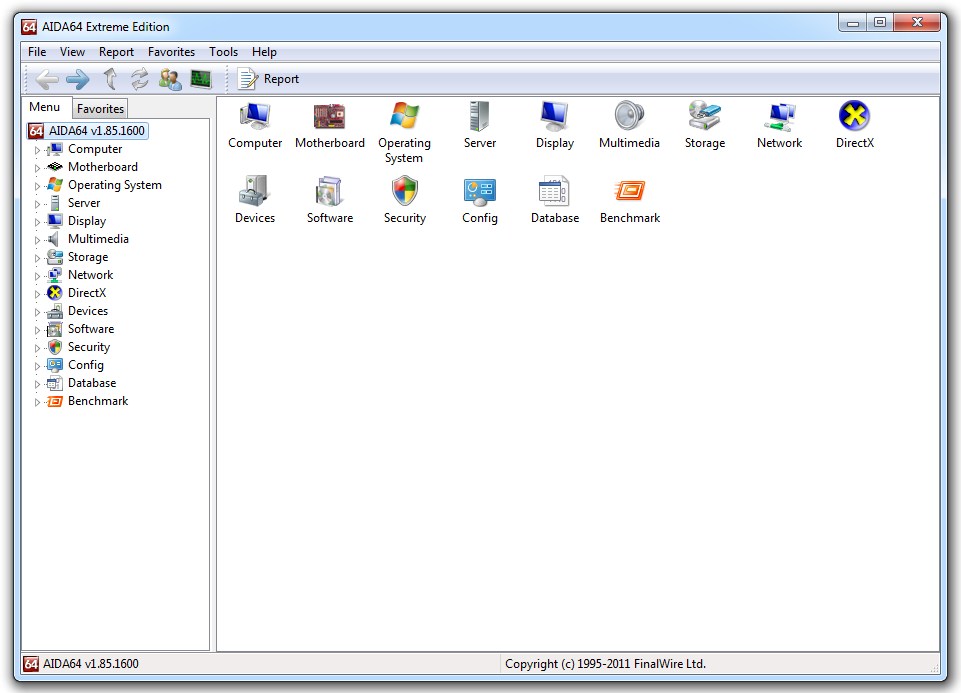Expand the Server tree node arrow

(37, 204)
